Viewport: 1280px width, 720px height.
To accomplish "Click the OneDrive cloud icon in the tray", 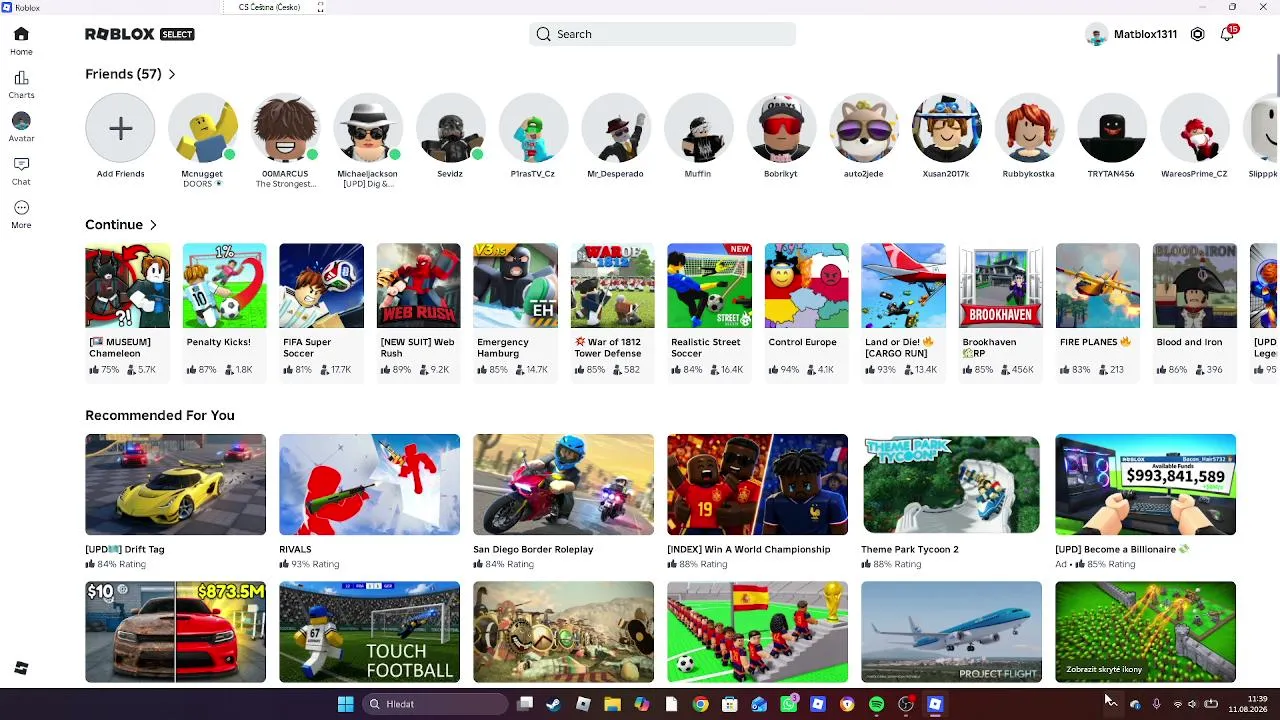I will (1135, 704).
